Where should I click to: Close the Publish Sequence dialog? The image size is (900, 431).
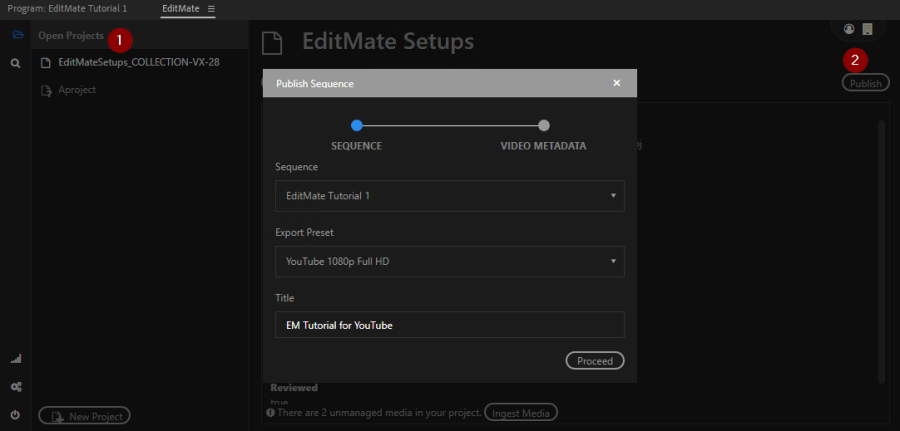point(616,83)
